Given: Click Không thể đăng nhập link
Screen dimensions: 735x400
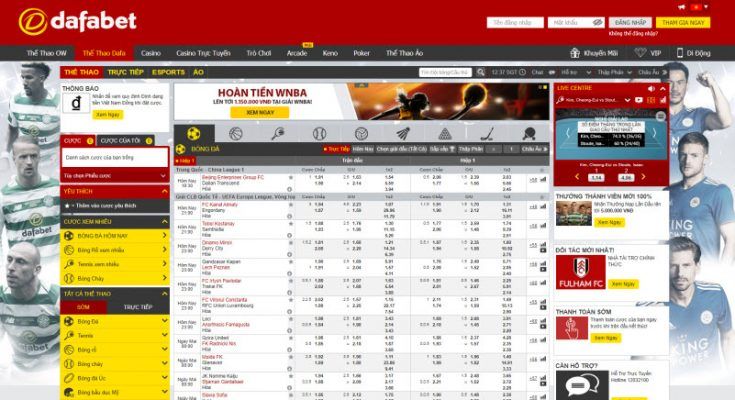Looking at the screenshot, I should [x=633, y=34].
